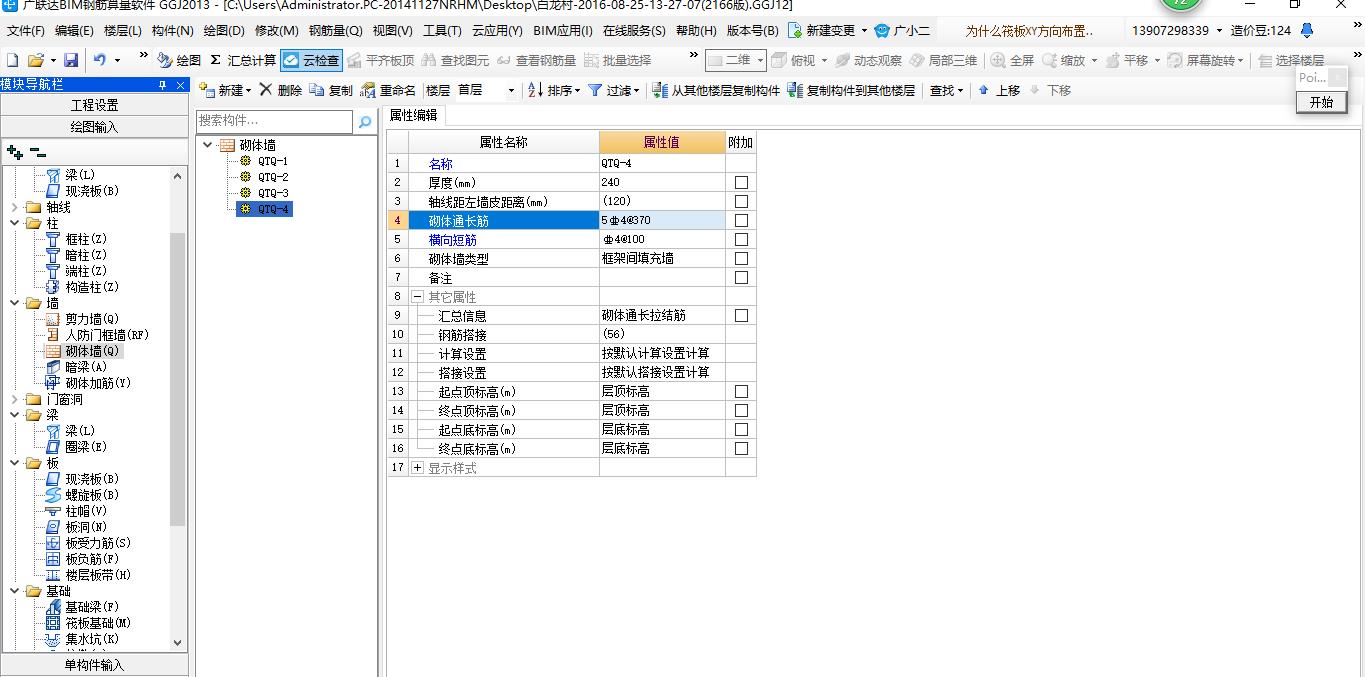Click the open folder icon

click(x=35, y=60)
